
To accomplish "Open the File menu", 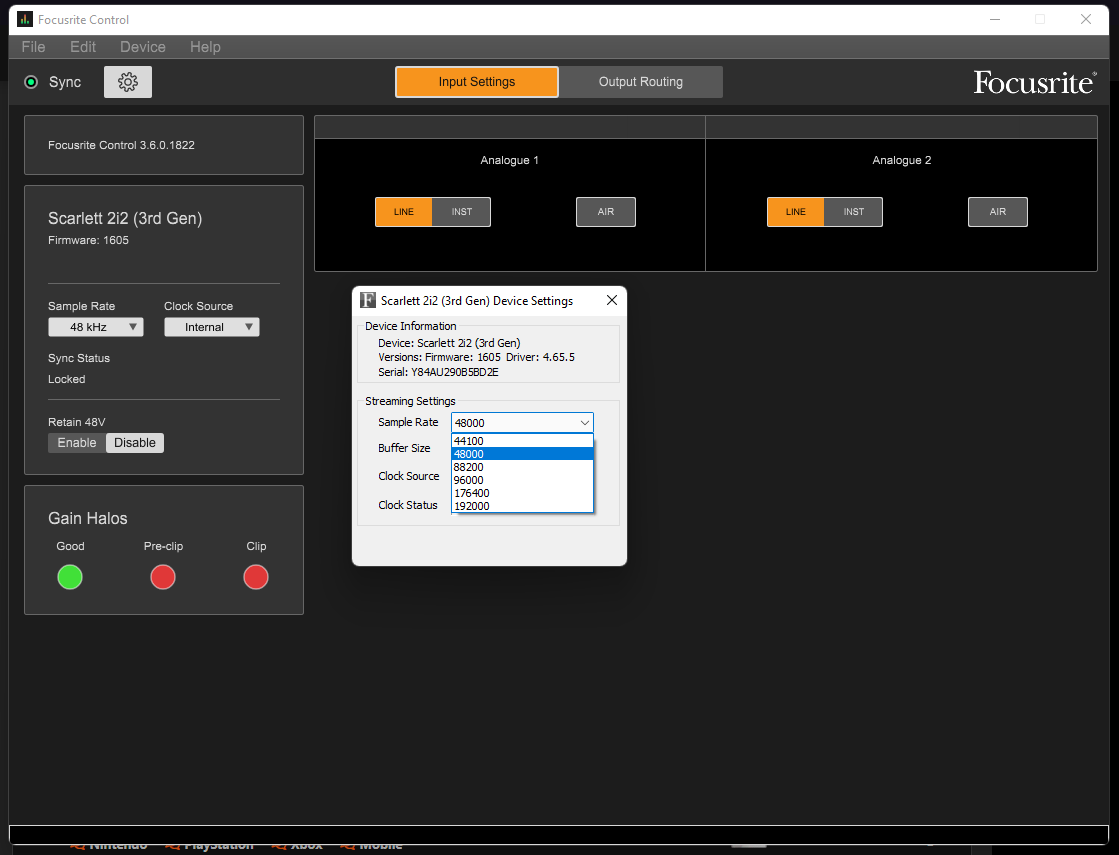I will click(34, 47).
